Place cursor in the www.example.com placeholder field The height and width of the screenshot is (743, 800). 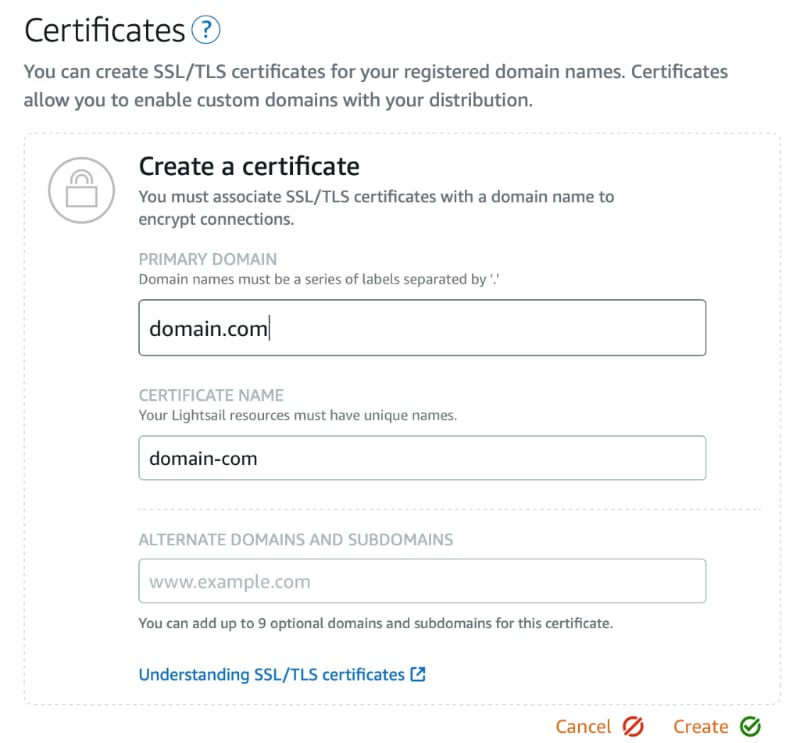point(422,580)
